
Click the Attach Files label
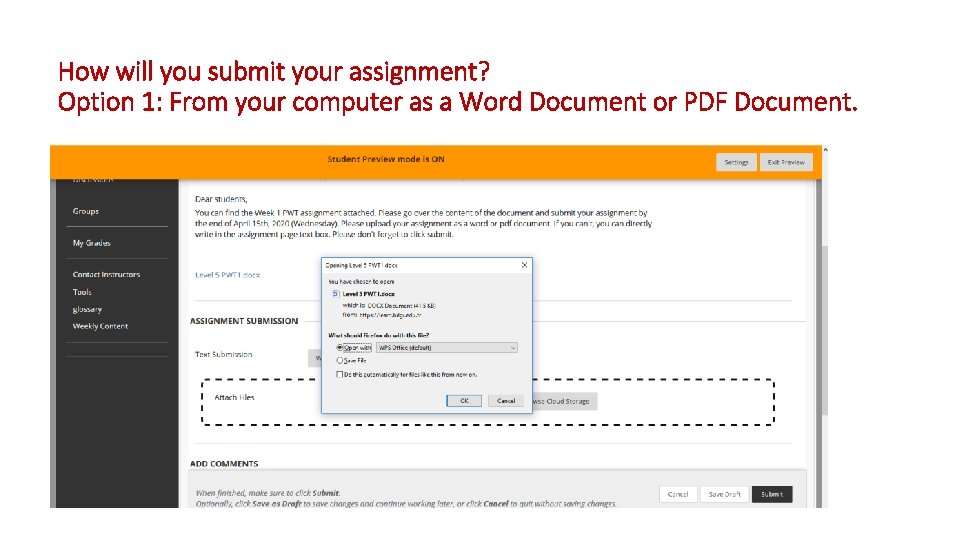click(x=234, y=397)
